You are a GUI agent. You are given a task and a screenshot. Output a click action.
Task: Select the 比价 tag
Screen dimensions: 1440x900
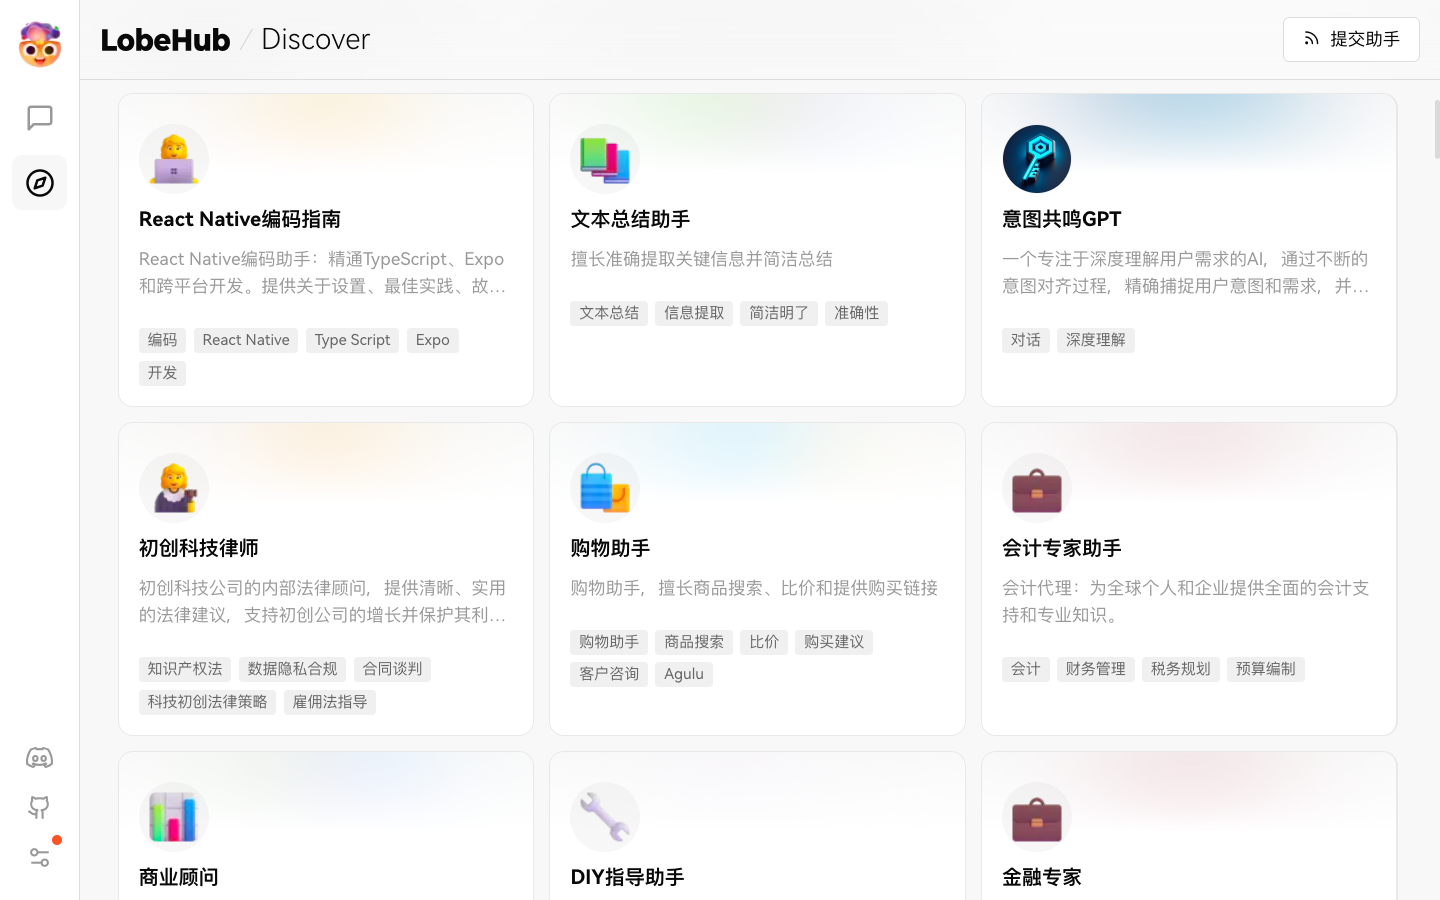tap(764, 642)
